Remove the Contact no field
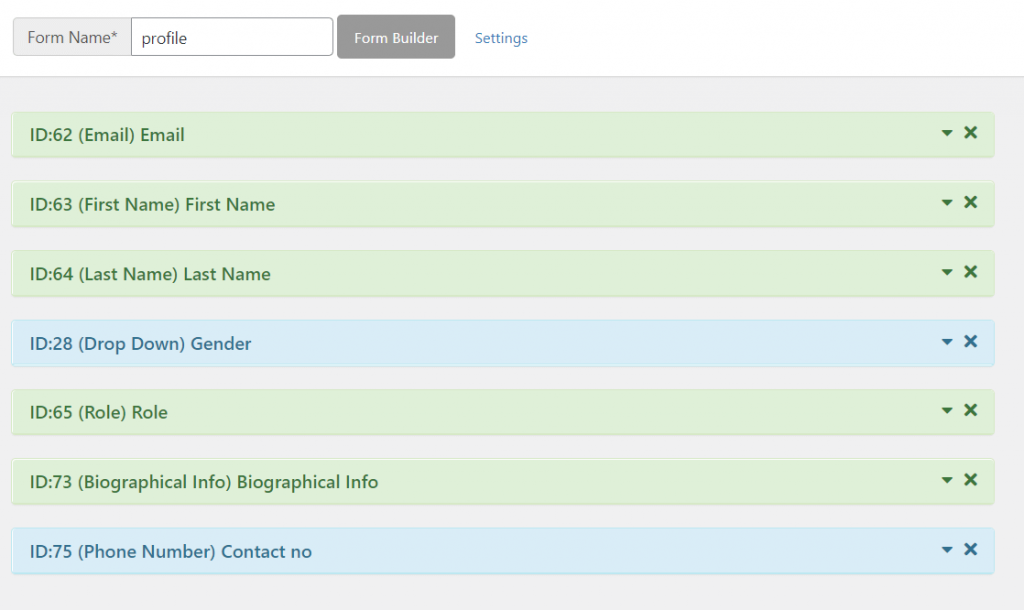 [x=970, y=550]
